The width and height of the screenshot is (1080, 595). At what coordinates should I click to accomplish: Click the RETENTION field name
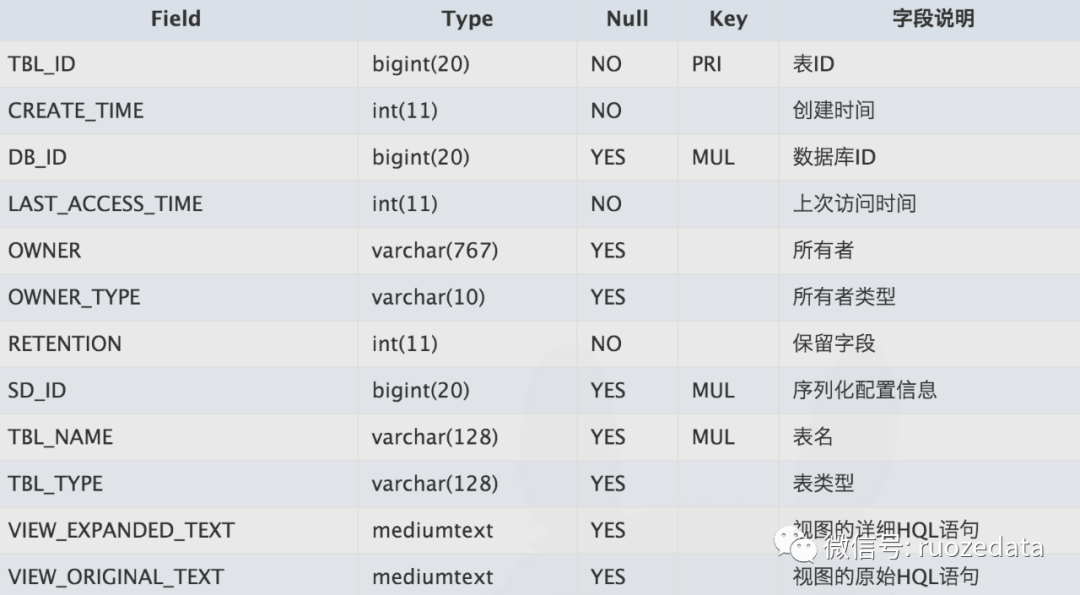65,344
